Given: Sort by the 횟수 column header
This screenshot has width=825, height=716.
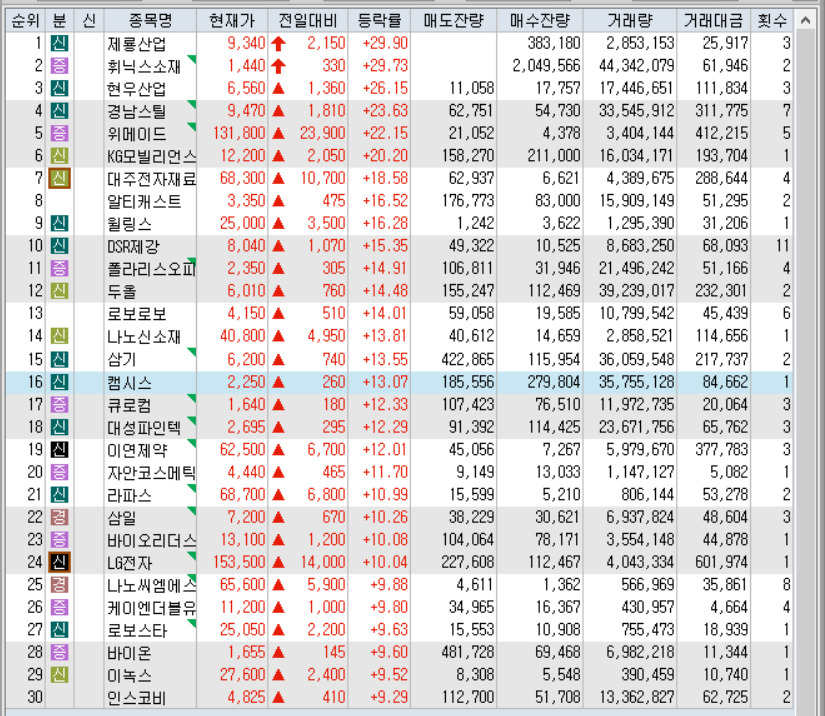Looking at the screenshot, I should [x=772, y=21].
